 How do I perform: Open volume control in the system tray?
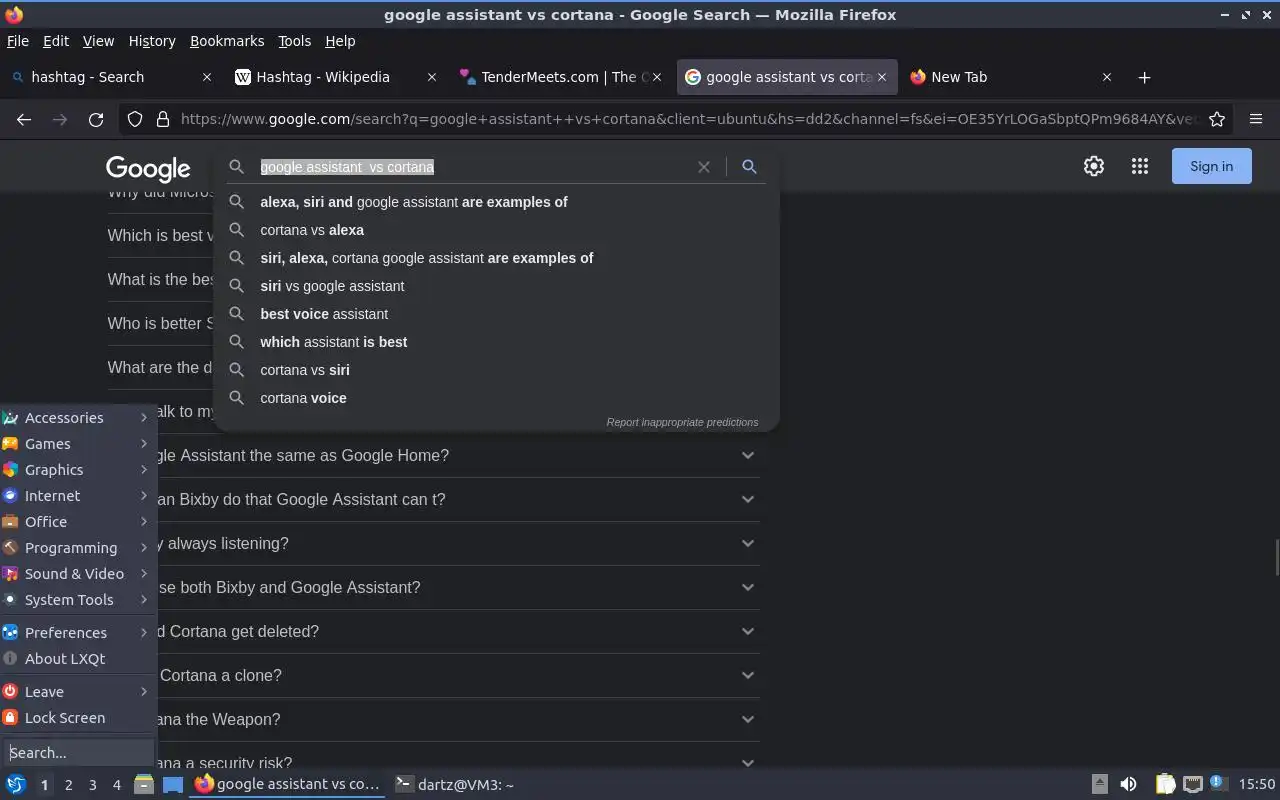1128,784
